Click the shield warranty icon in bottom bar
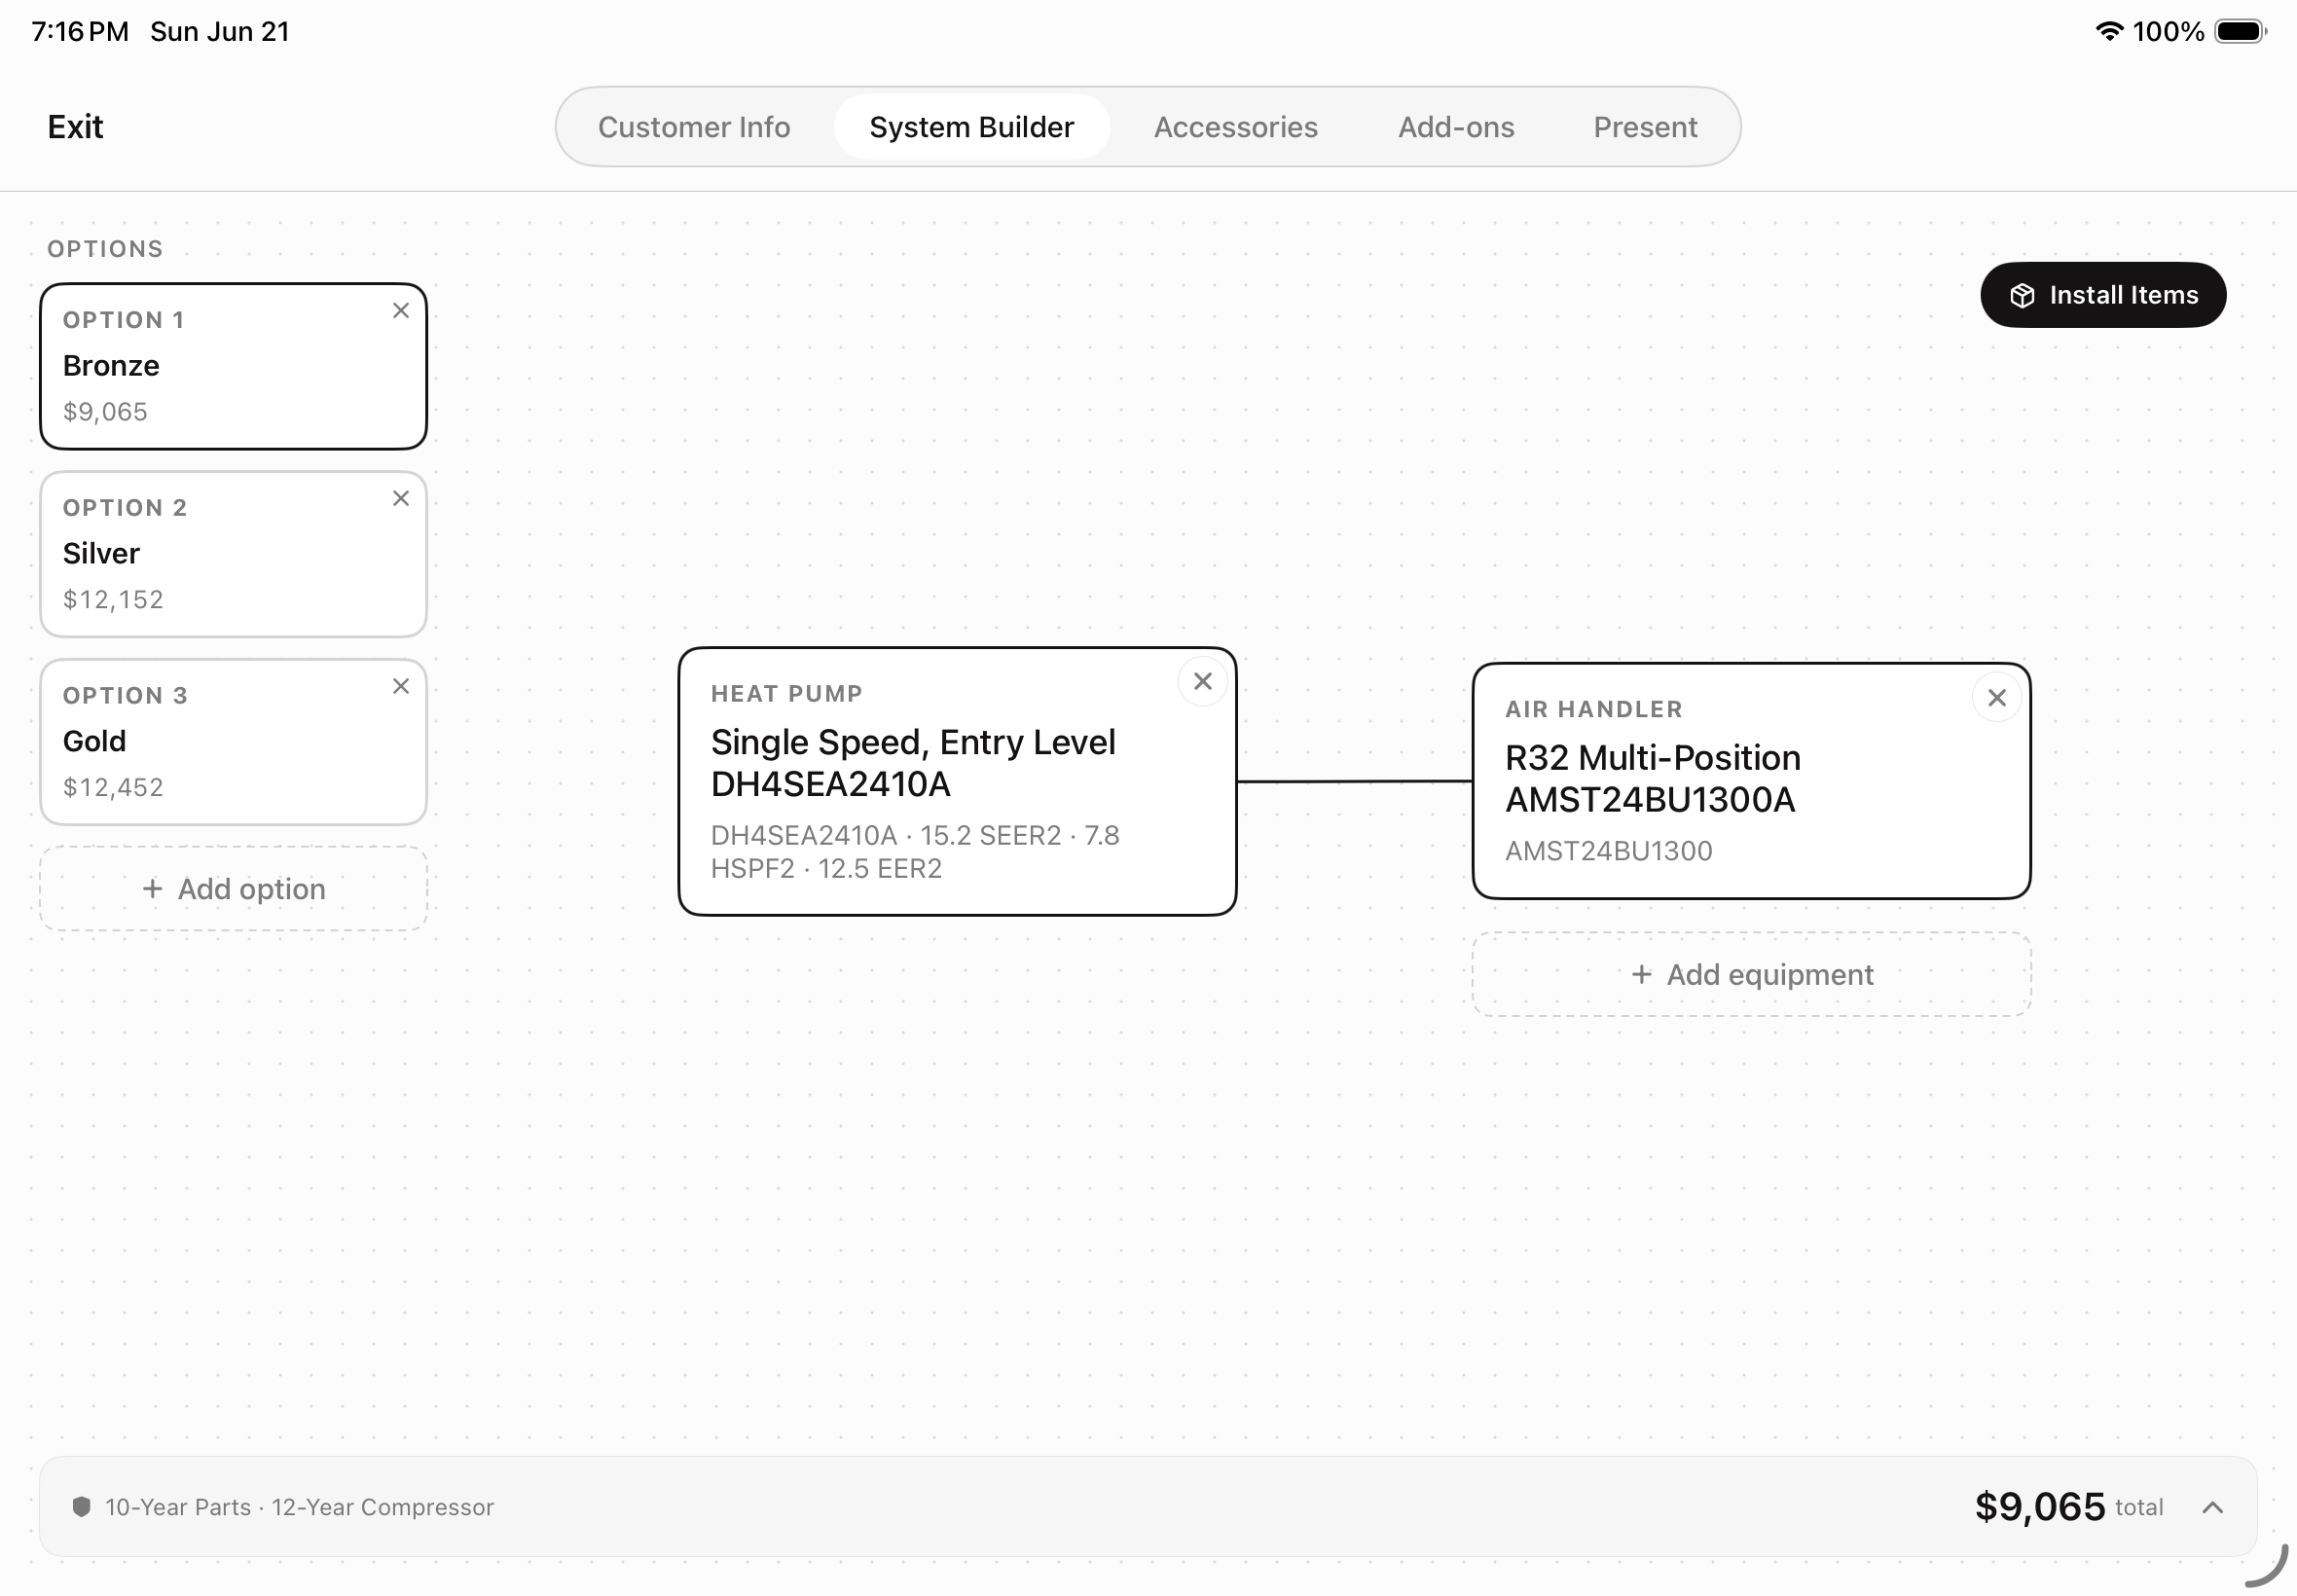The image size is (2297, 1596). 82,1507
